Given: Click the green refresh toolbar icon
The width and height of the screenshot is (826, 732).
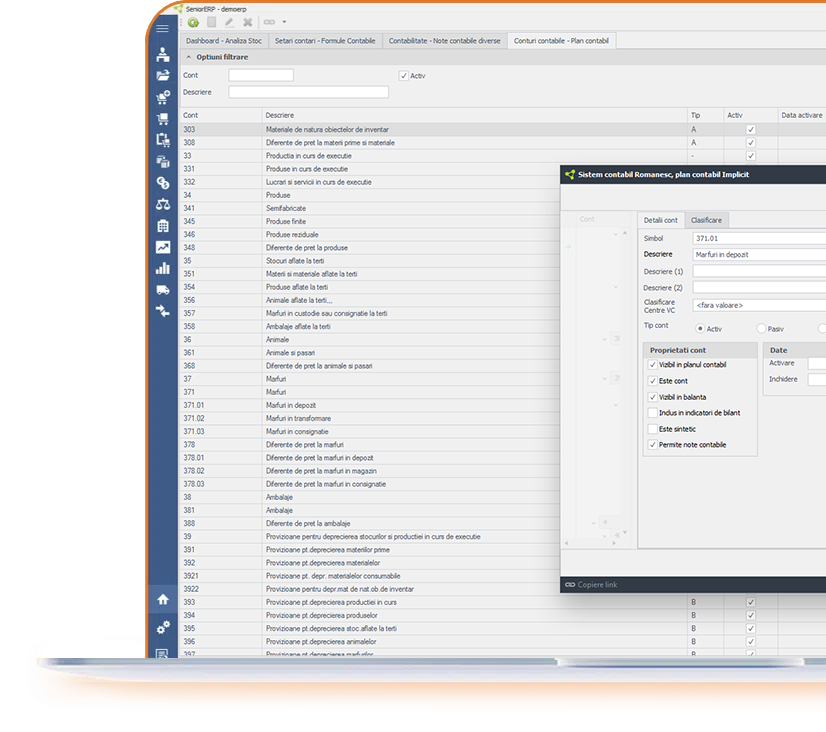Looking at the screenshot, I should (x=193, y=22).
